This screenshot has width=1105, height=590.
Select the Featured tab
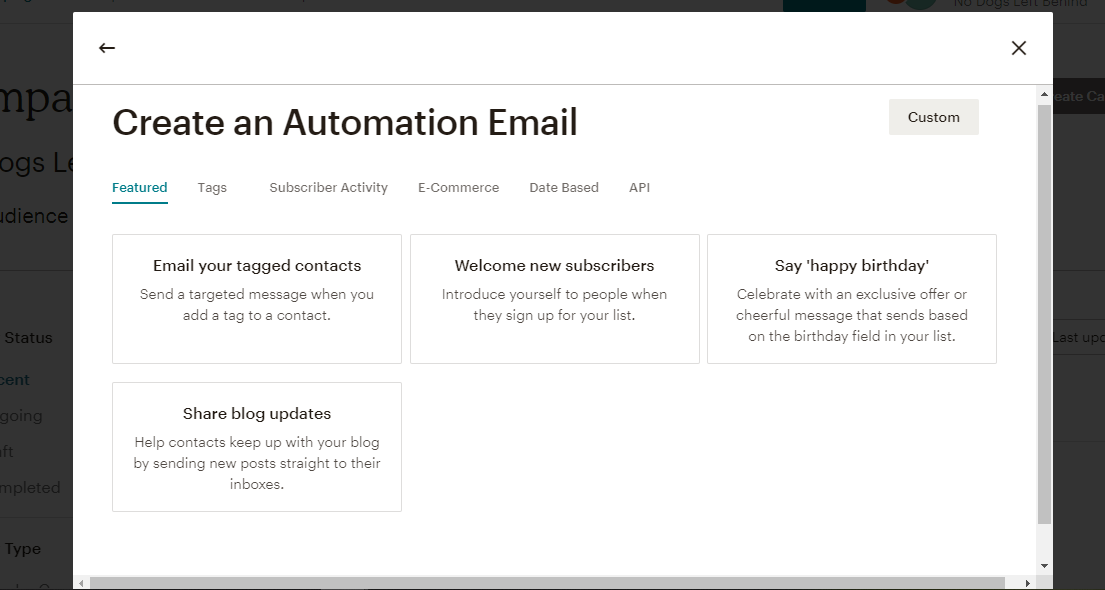[140, 188]
